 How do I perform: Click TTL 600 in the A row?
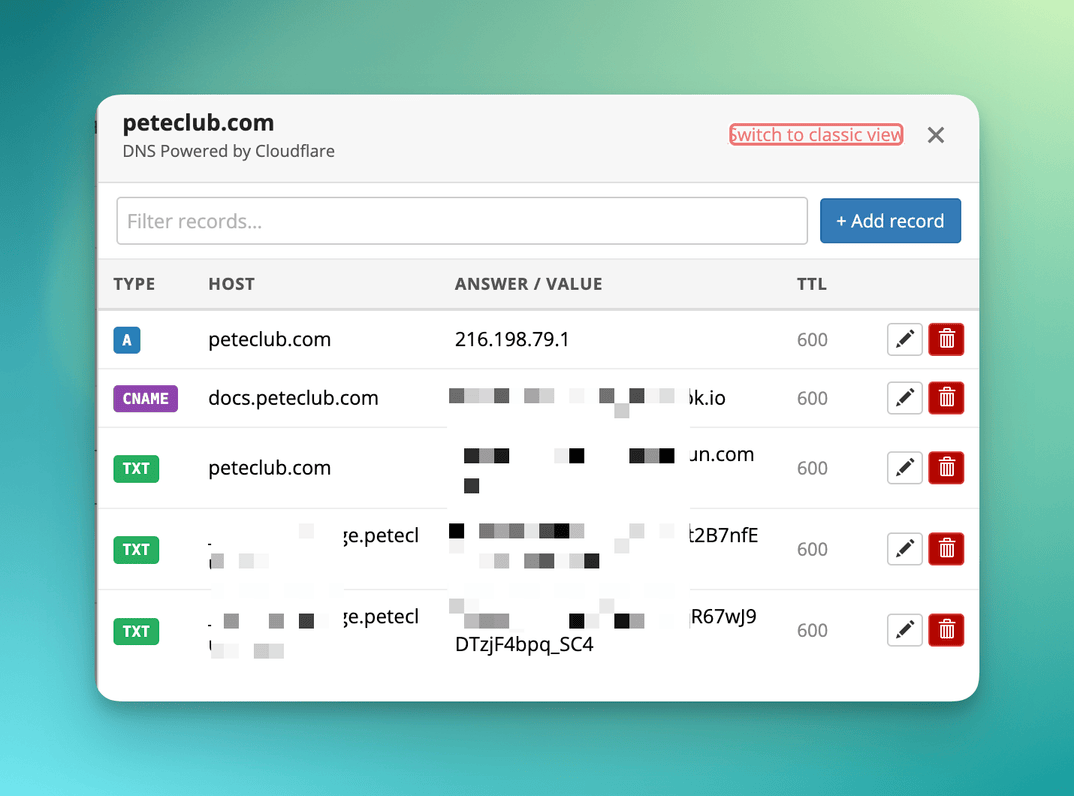click(x=812, y=340)
